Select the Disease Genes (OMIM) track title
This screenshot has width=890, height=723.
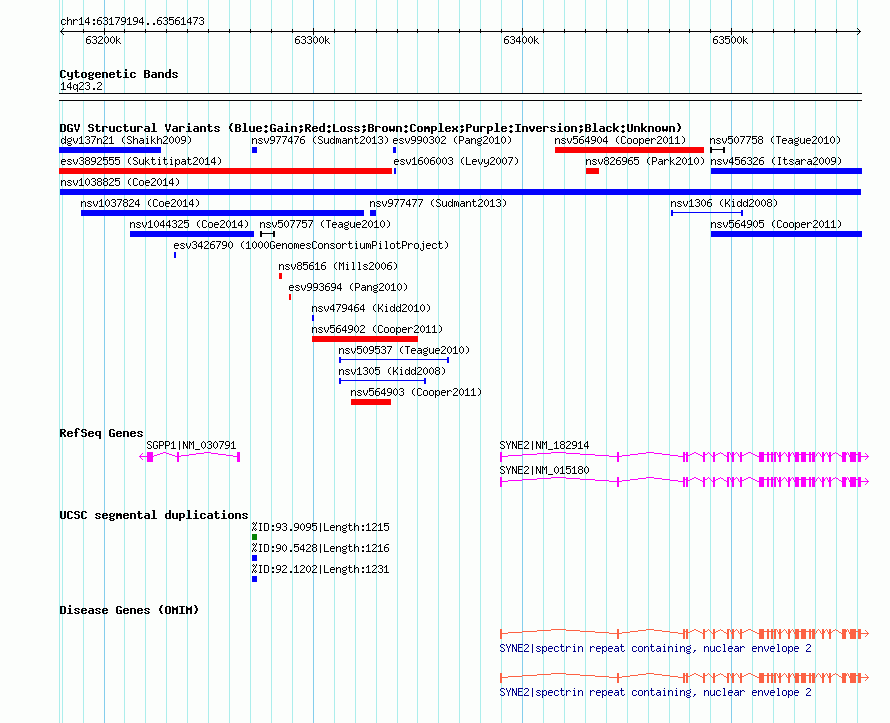pos(129,610)
